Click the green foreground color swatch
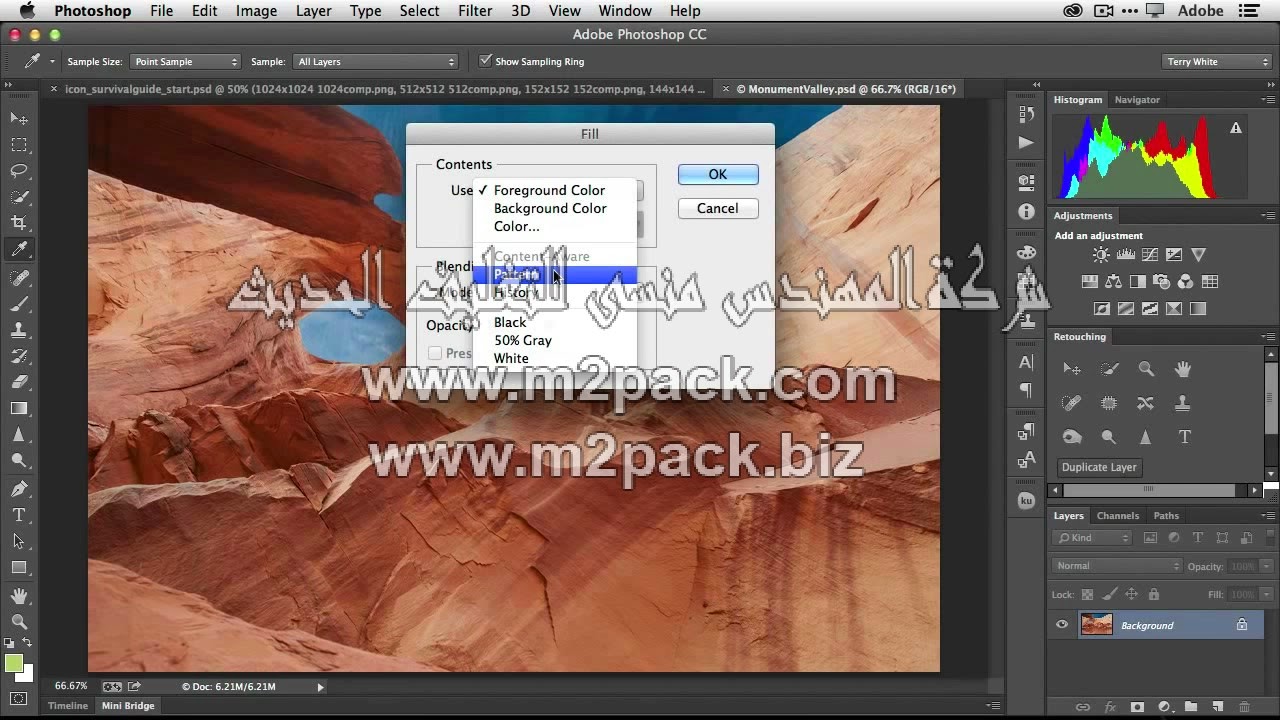Image resolution: width=1280 pixels, height=720 pixels. [x=13, y=663]
